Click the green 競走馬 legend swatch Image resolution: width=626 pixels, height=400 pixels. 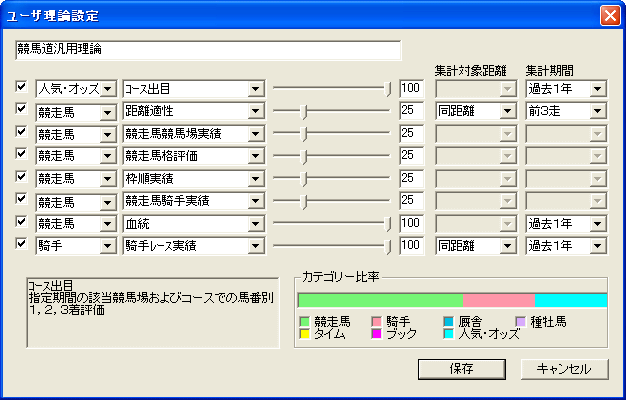click(305, 322)
